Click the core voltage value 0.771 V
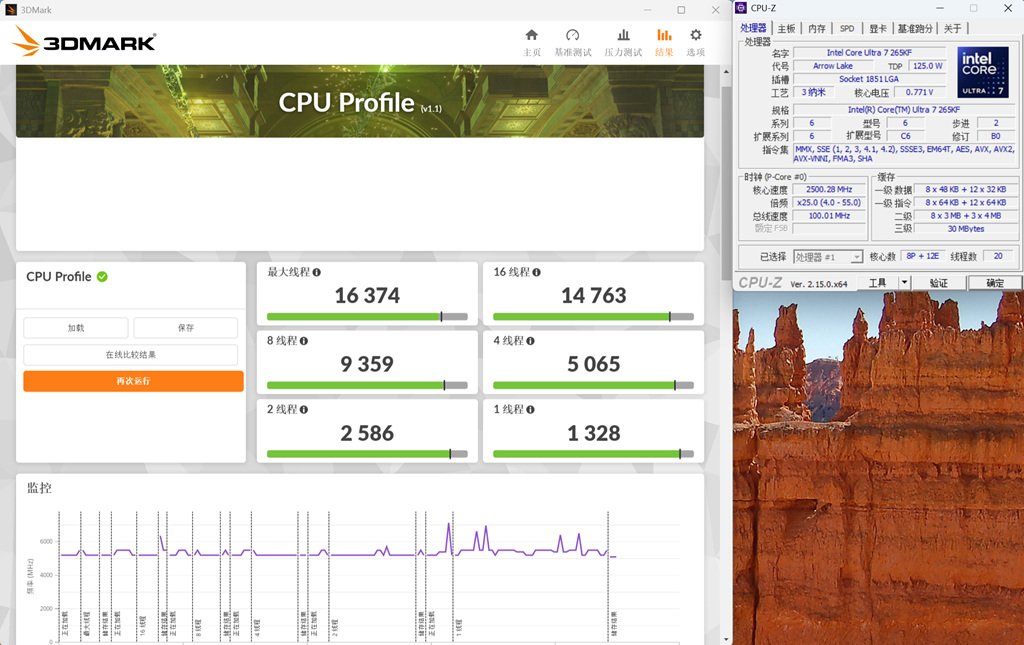Screen dimensions: 1024x645 tap(920, 92)
